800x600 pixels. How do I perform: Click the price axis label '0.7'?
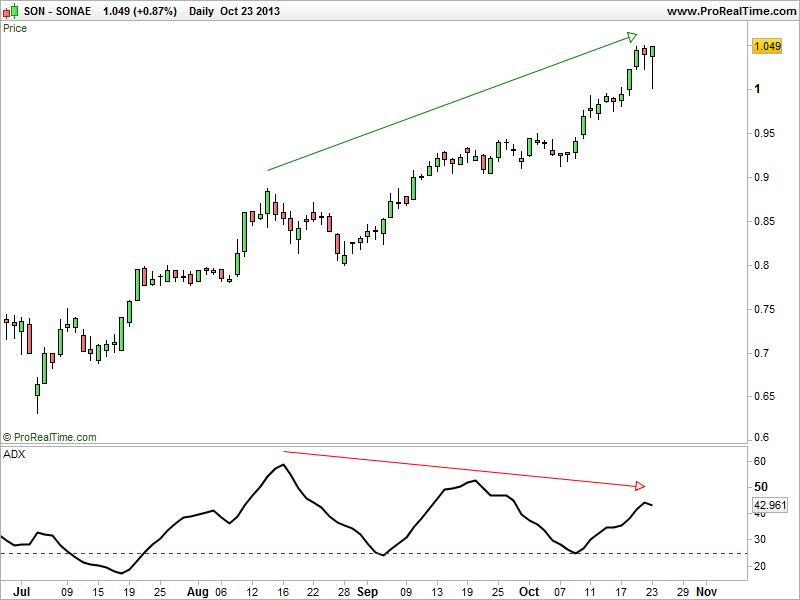(762, 353)
